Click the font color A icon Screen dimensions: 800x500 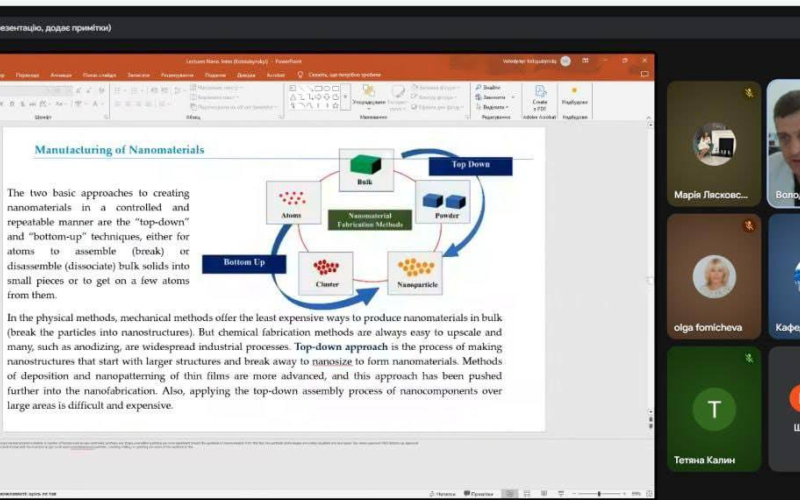point(95,104)
